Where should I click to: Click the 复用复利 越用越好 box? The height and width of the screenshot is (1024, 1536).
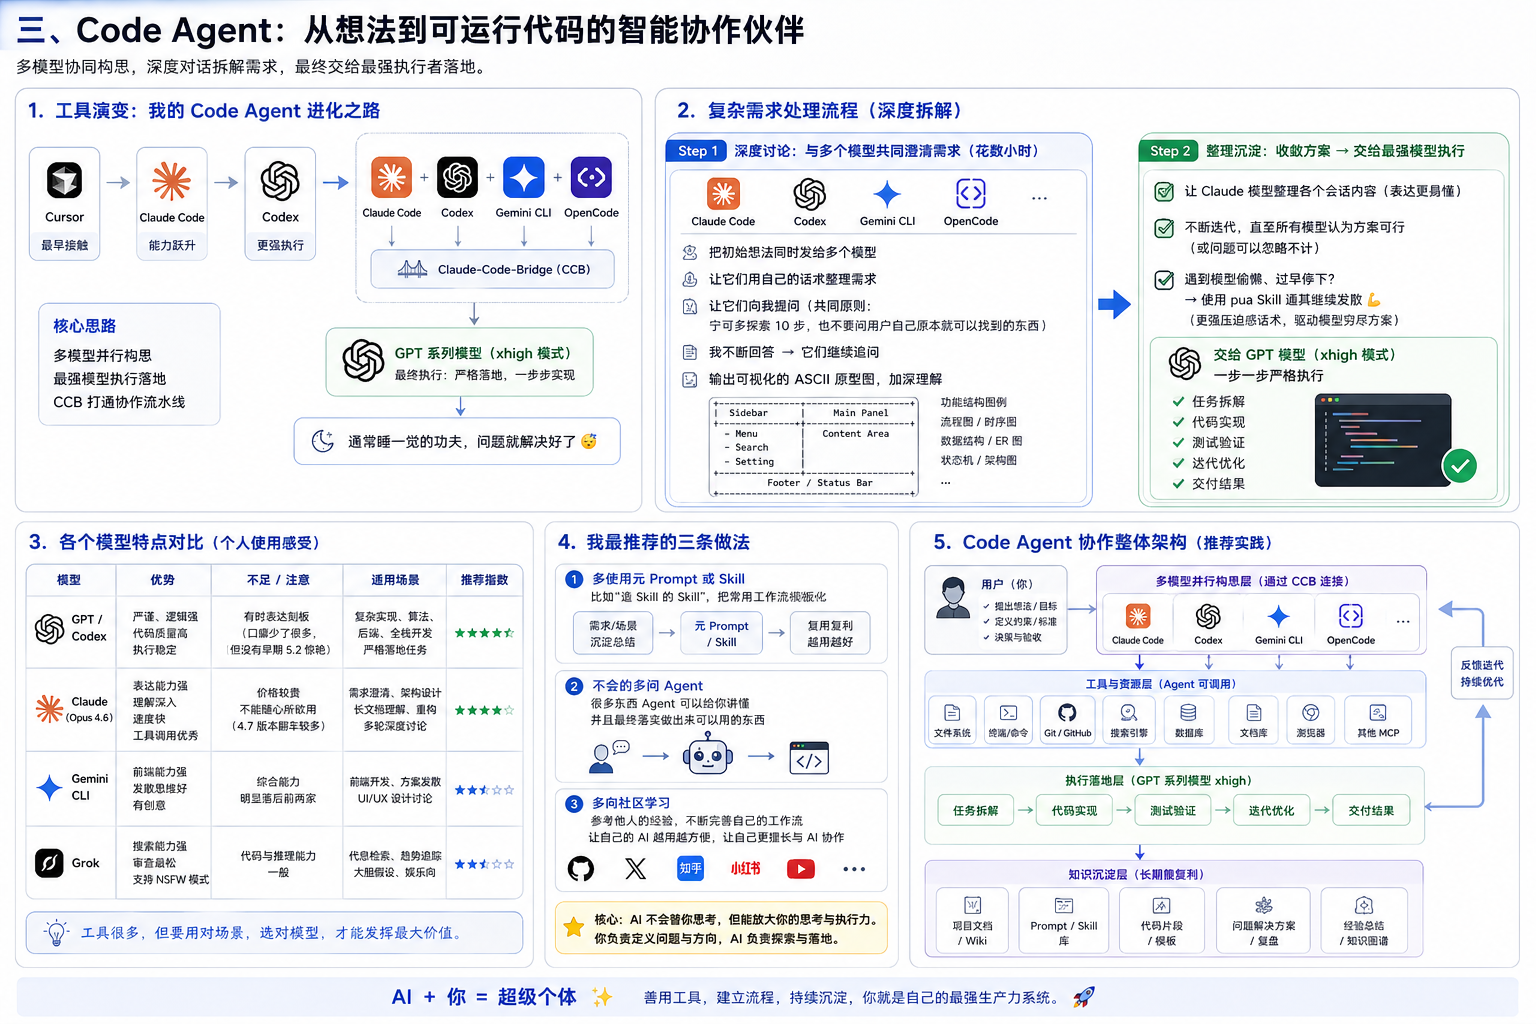point(830,633)
